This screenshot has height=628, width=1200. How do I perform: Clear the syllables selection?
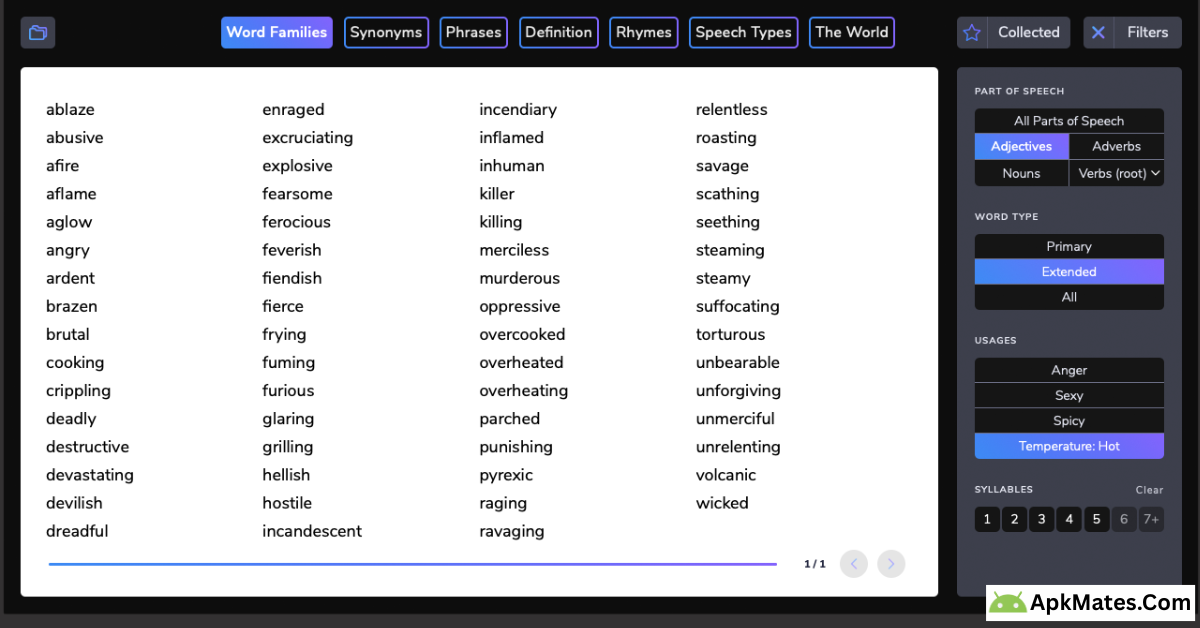pos(1149,489)
